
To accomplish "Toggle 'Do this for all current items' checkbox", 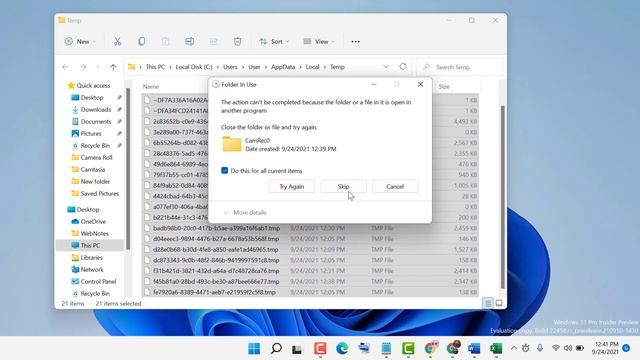I will click(x=224, y=171).
